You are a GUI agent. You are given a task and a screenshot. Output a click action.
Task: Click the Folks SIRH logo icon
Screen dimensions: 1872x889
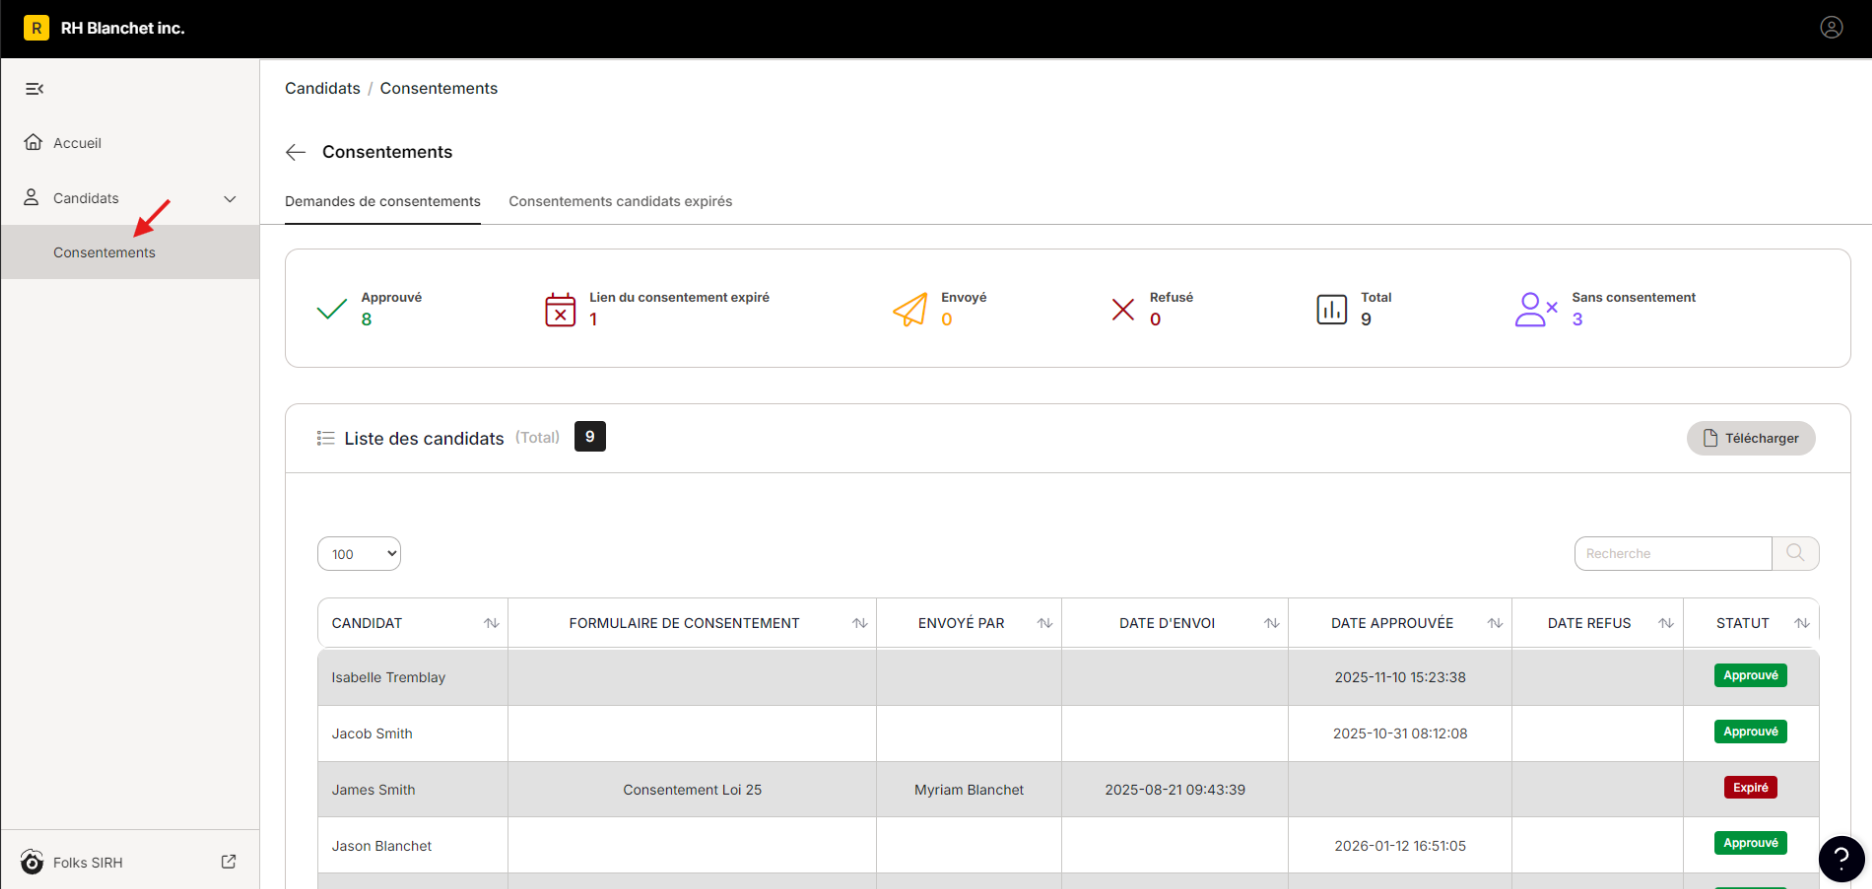pos(32,862)
